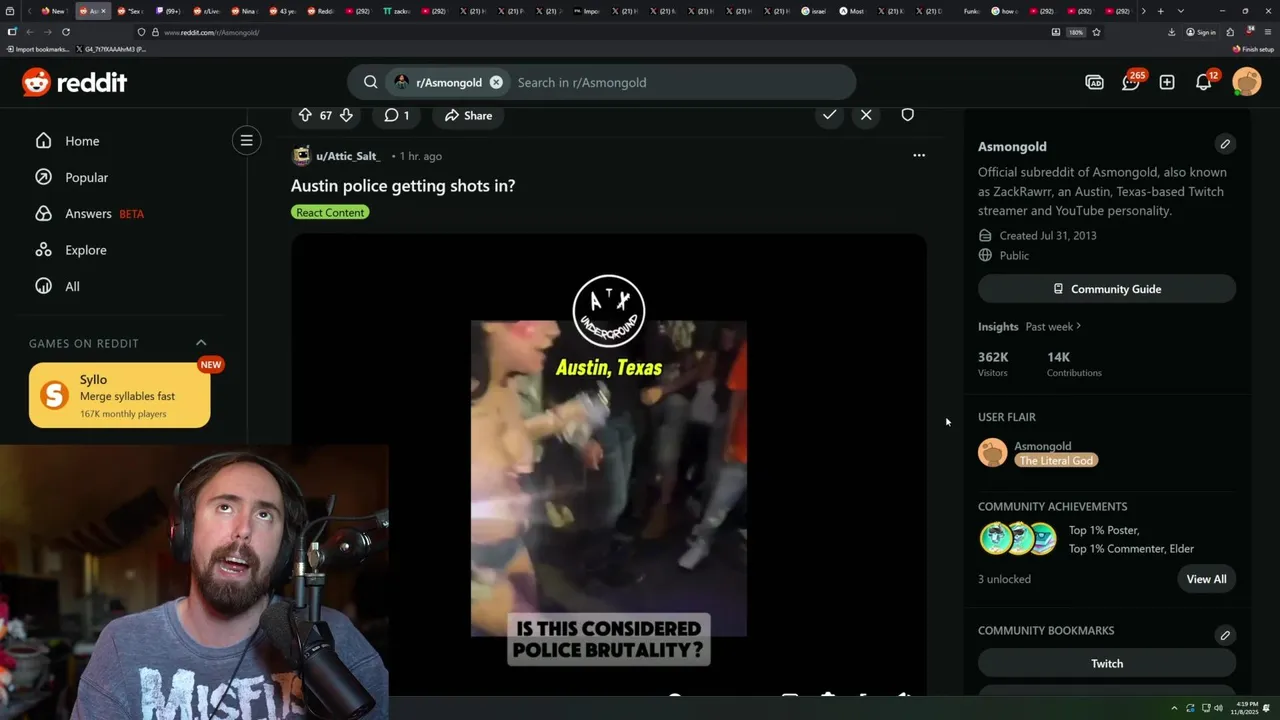
Task: Open the Syllo game card
Action: coord(120,395)
